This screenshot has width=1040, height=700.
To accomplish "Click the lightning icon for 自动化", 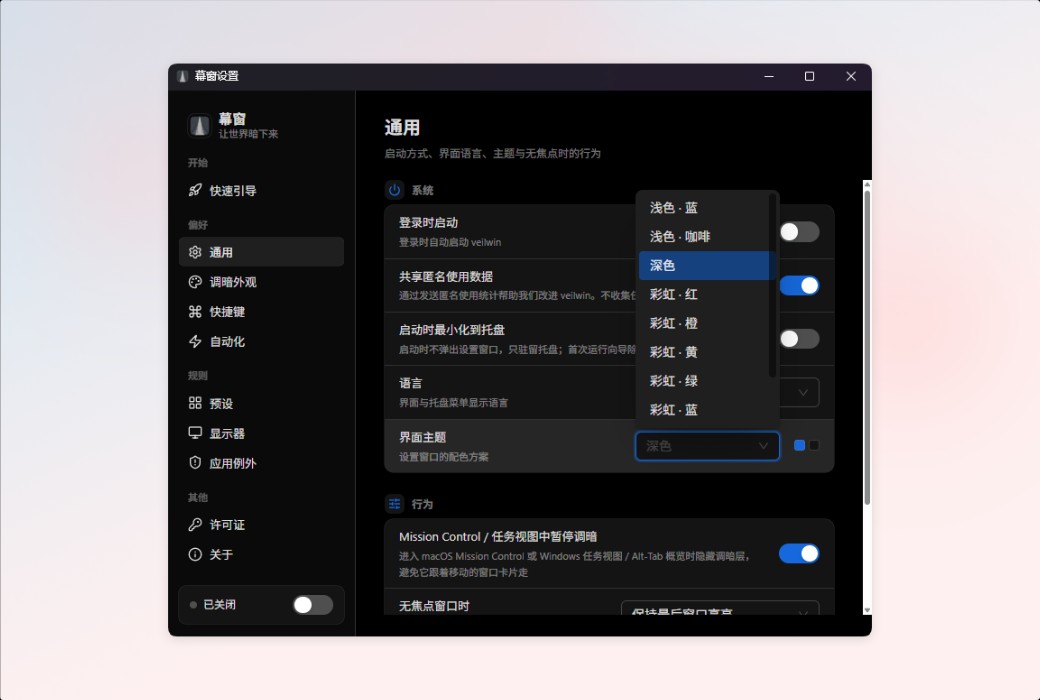I will (195, 342).
